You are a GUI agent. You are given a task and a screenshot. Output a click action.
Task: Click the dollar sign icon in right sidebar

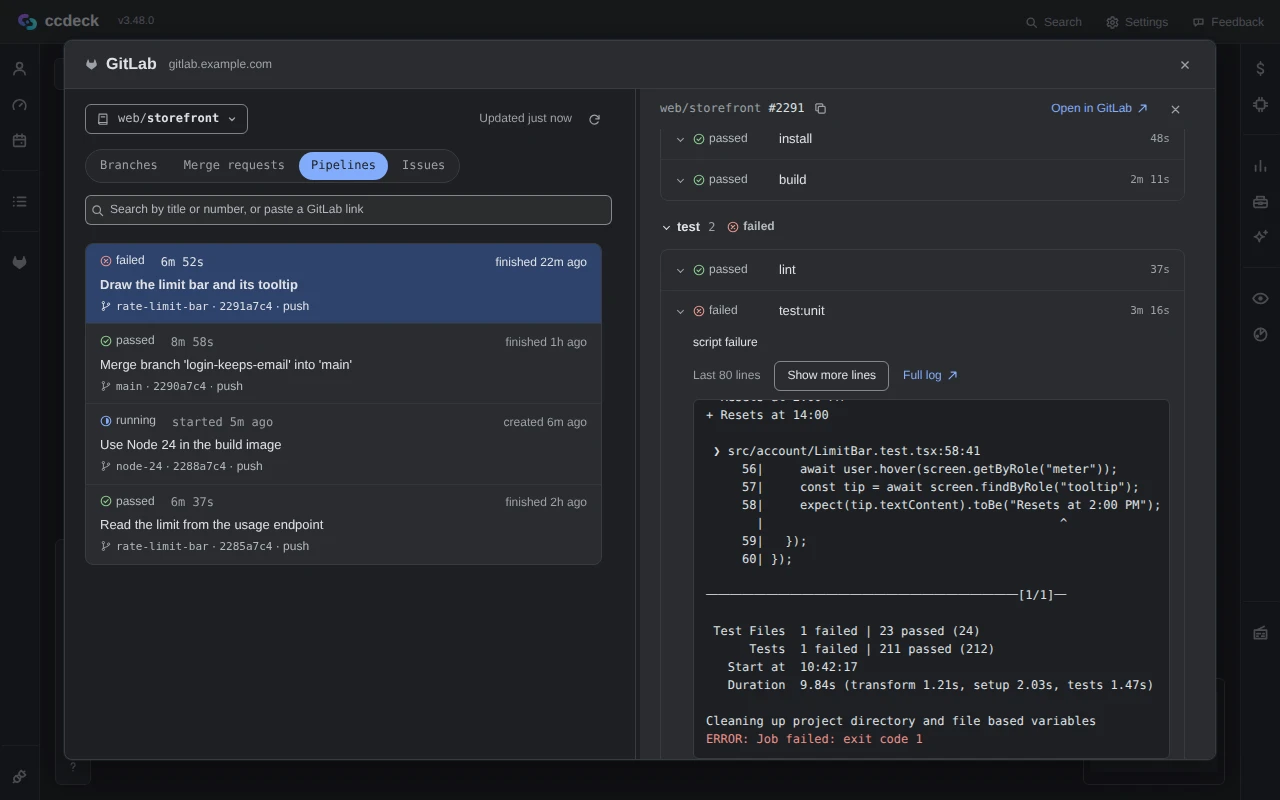pyautogui.click(x=1260, y=68)
